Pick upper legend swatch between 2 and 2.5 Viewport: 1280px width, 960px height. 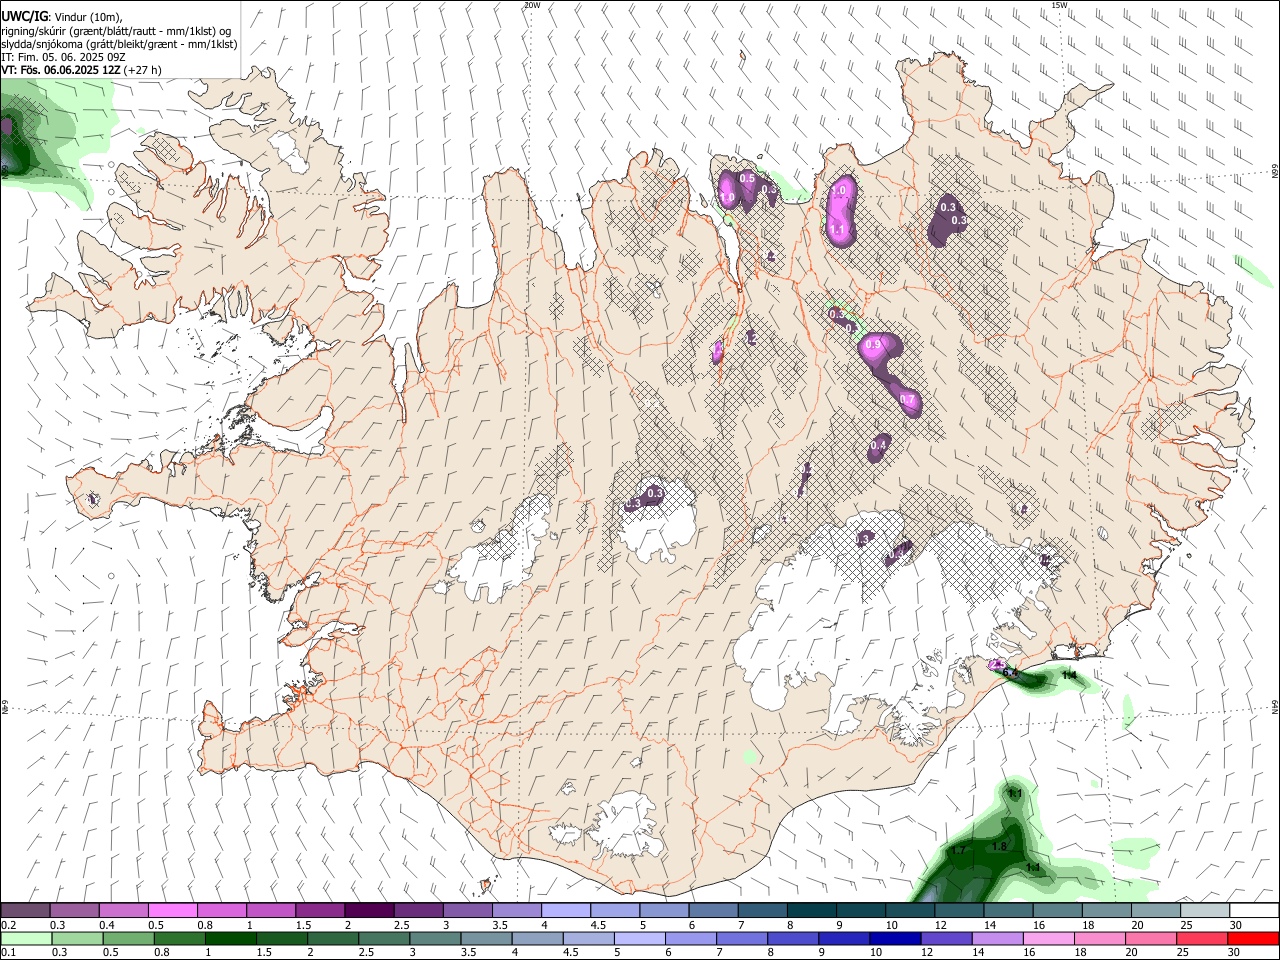[x=369, y=911]
